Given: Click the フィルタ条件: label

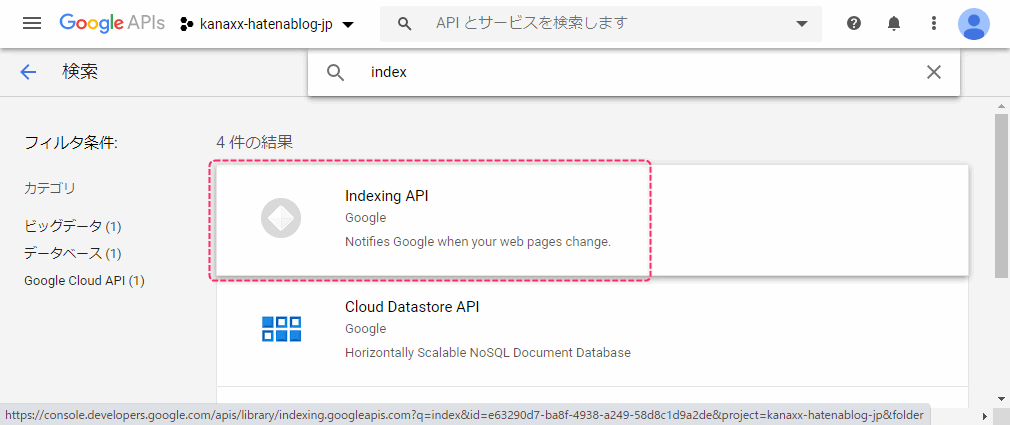Looking at the screenshot, I should pyautogui.click(x=71, y=143).
